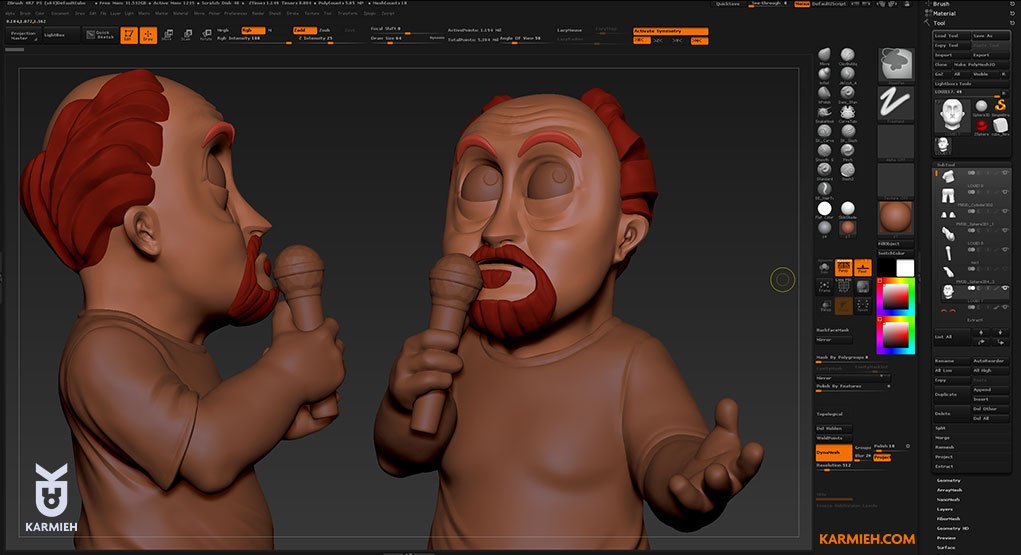Toggle Persp perspective view
This screenshot has width=1021, height=555.
tap(843, 267)
